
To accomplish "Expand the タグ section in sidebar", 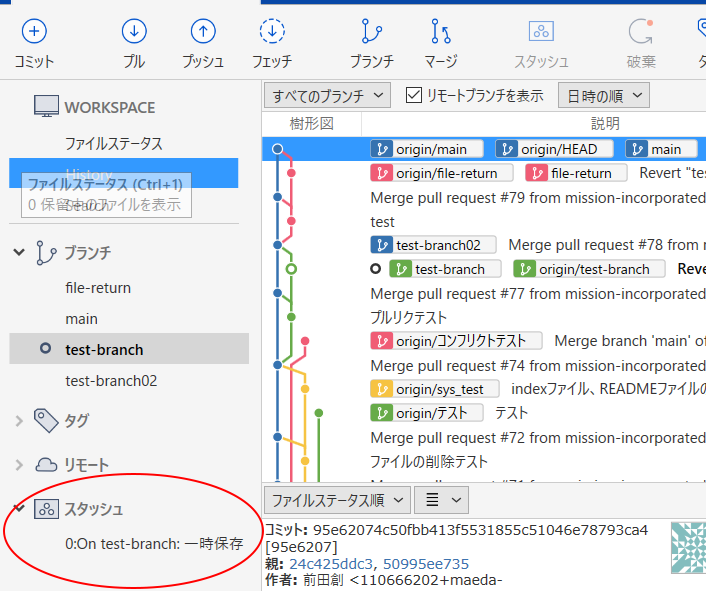I will [19, 420].
